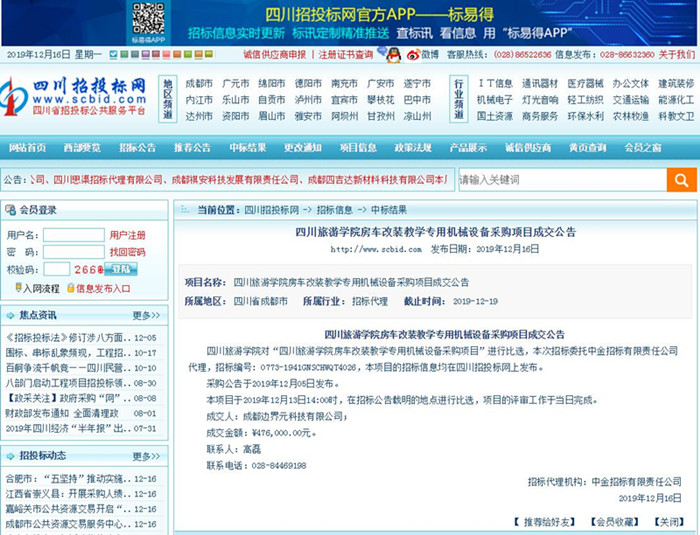
Task: Open the QQ penguin customer service icon
Action: point(393,55)
